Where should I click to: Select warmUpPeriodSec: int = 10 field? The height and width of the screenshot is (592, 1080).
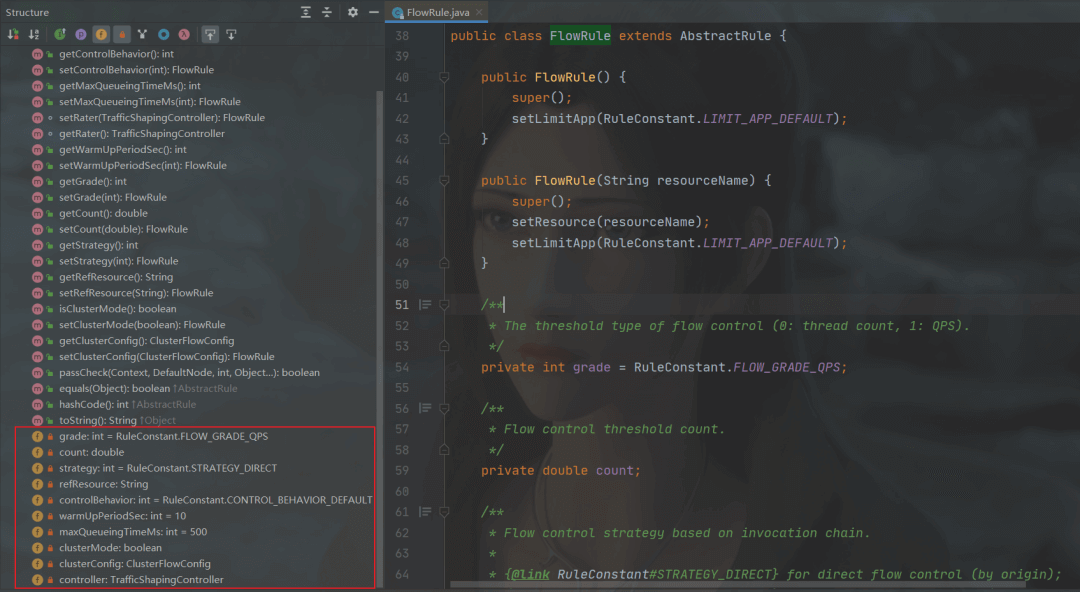(x=123, y=516)
